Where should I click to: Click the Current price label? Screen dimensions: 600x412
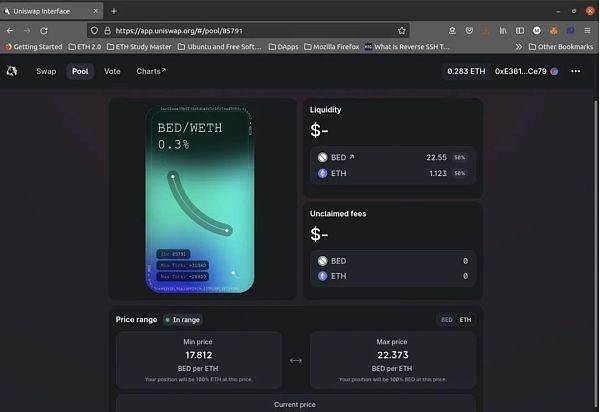(295, 404)
